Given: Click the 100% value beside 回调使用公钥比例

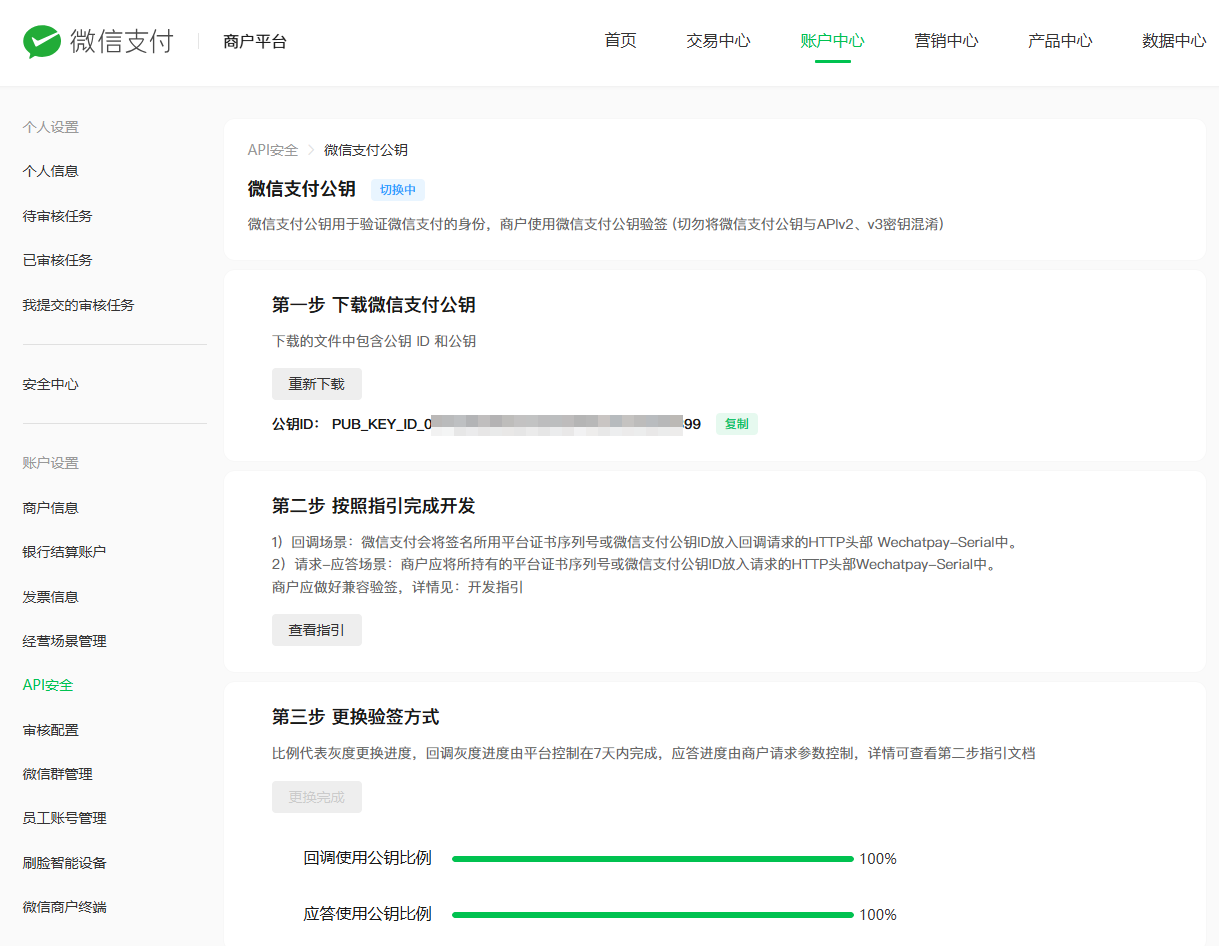Looking at the screenshot, I should (878, 859).
